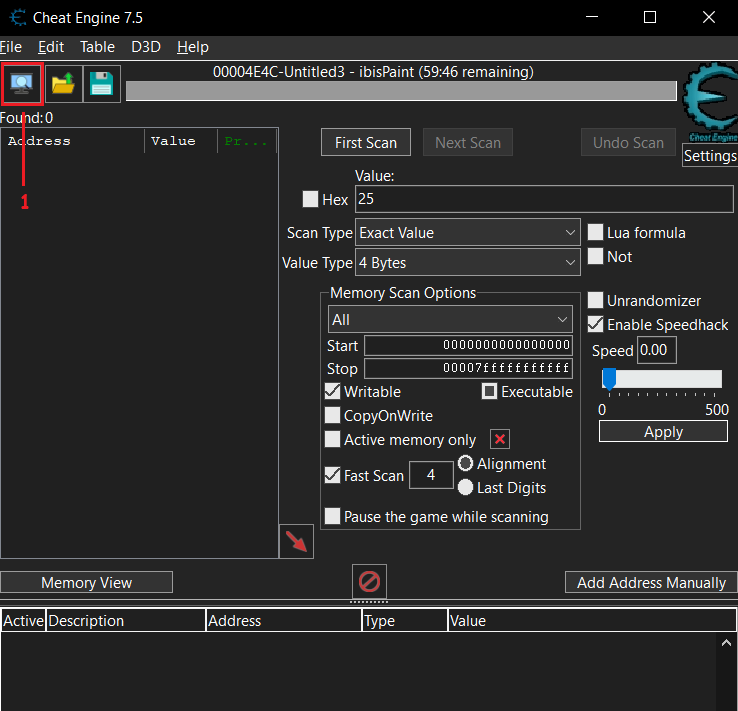Click the Active column header in address table
The height and width of the screenshot is (711, 738).
(23, 621)
